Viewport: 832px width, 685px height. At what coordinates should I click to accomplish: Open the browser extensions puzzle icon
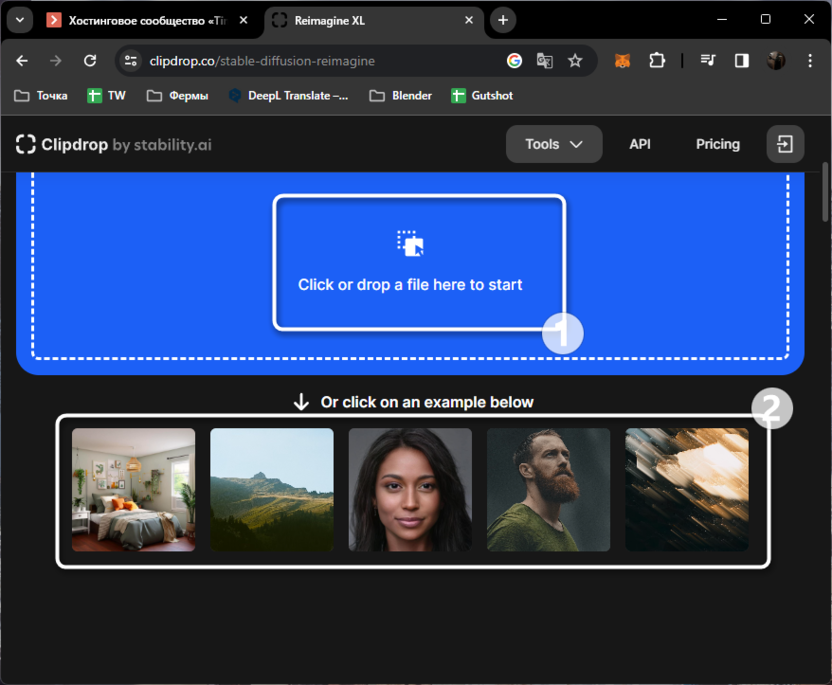coord(657,61)
